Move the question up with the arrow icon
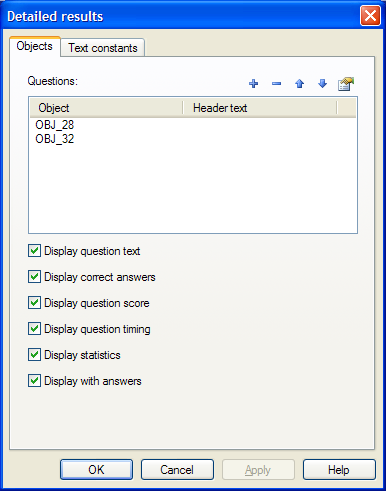386x491 pixels. coord(299,84)
